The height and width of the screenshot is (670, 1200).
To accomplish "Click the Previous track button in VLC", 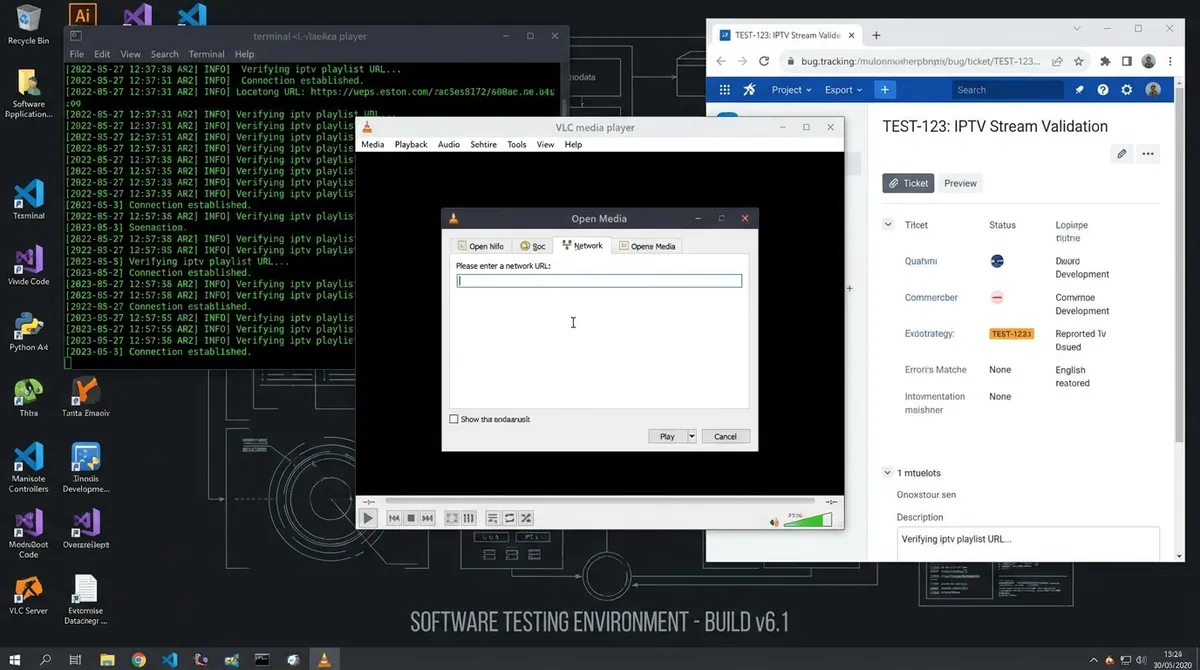I will (x=394, y=518).
